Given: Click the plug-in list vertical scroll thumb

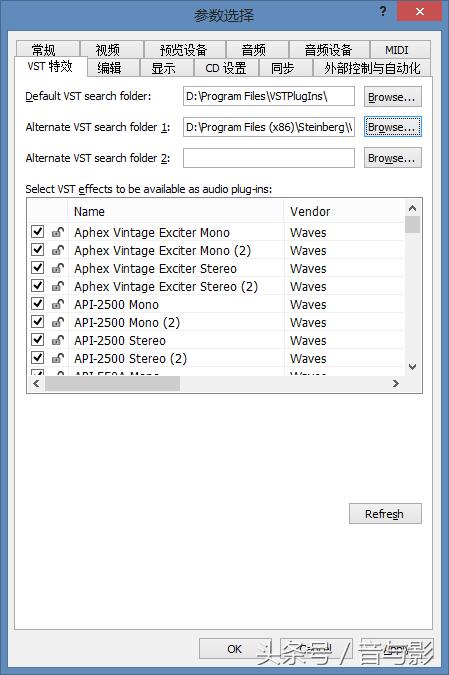Looking at the screenshot, I should [412, 225].
